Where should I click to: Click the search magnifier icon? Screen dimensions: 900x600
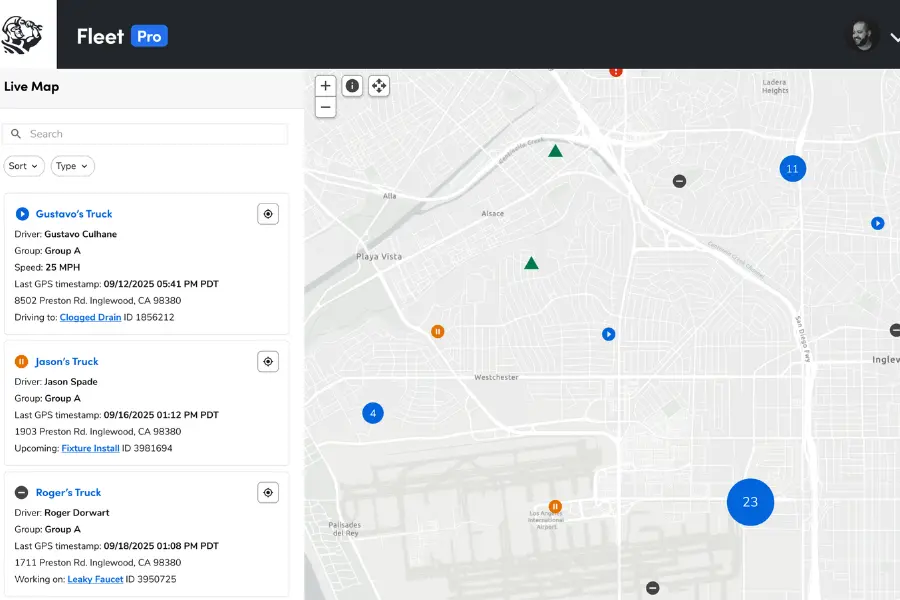(16, 134)
